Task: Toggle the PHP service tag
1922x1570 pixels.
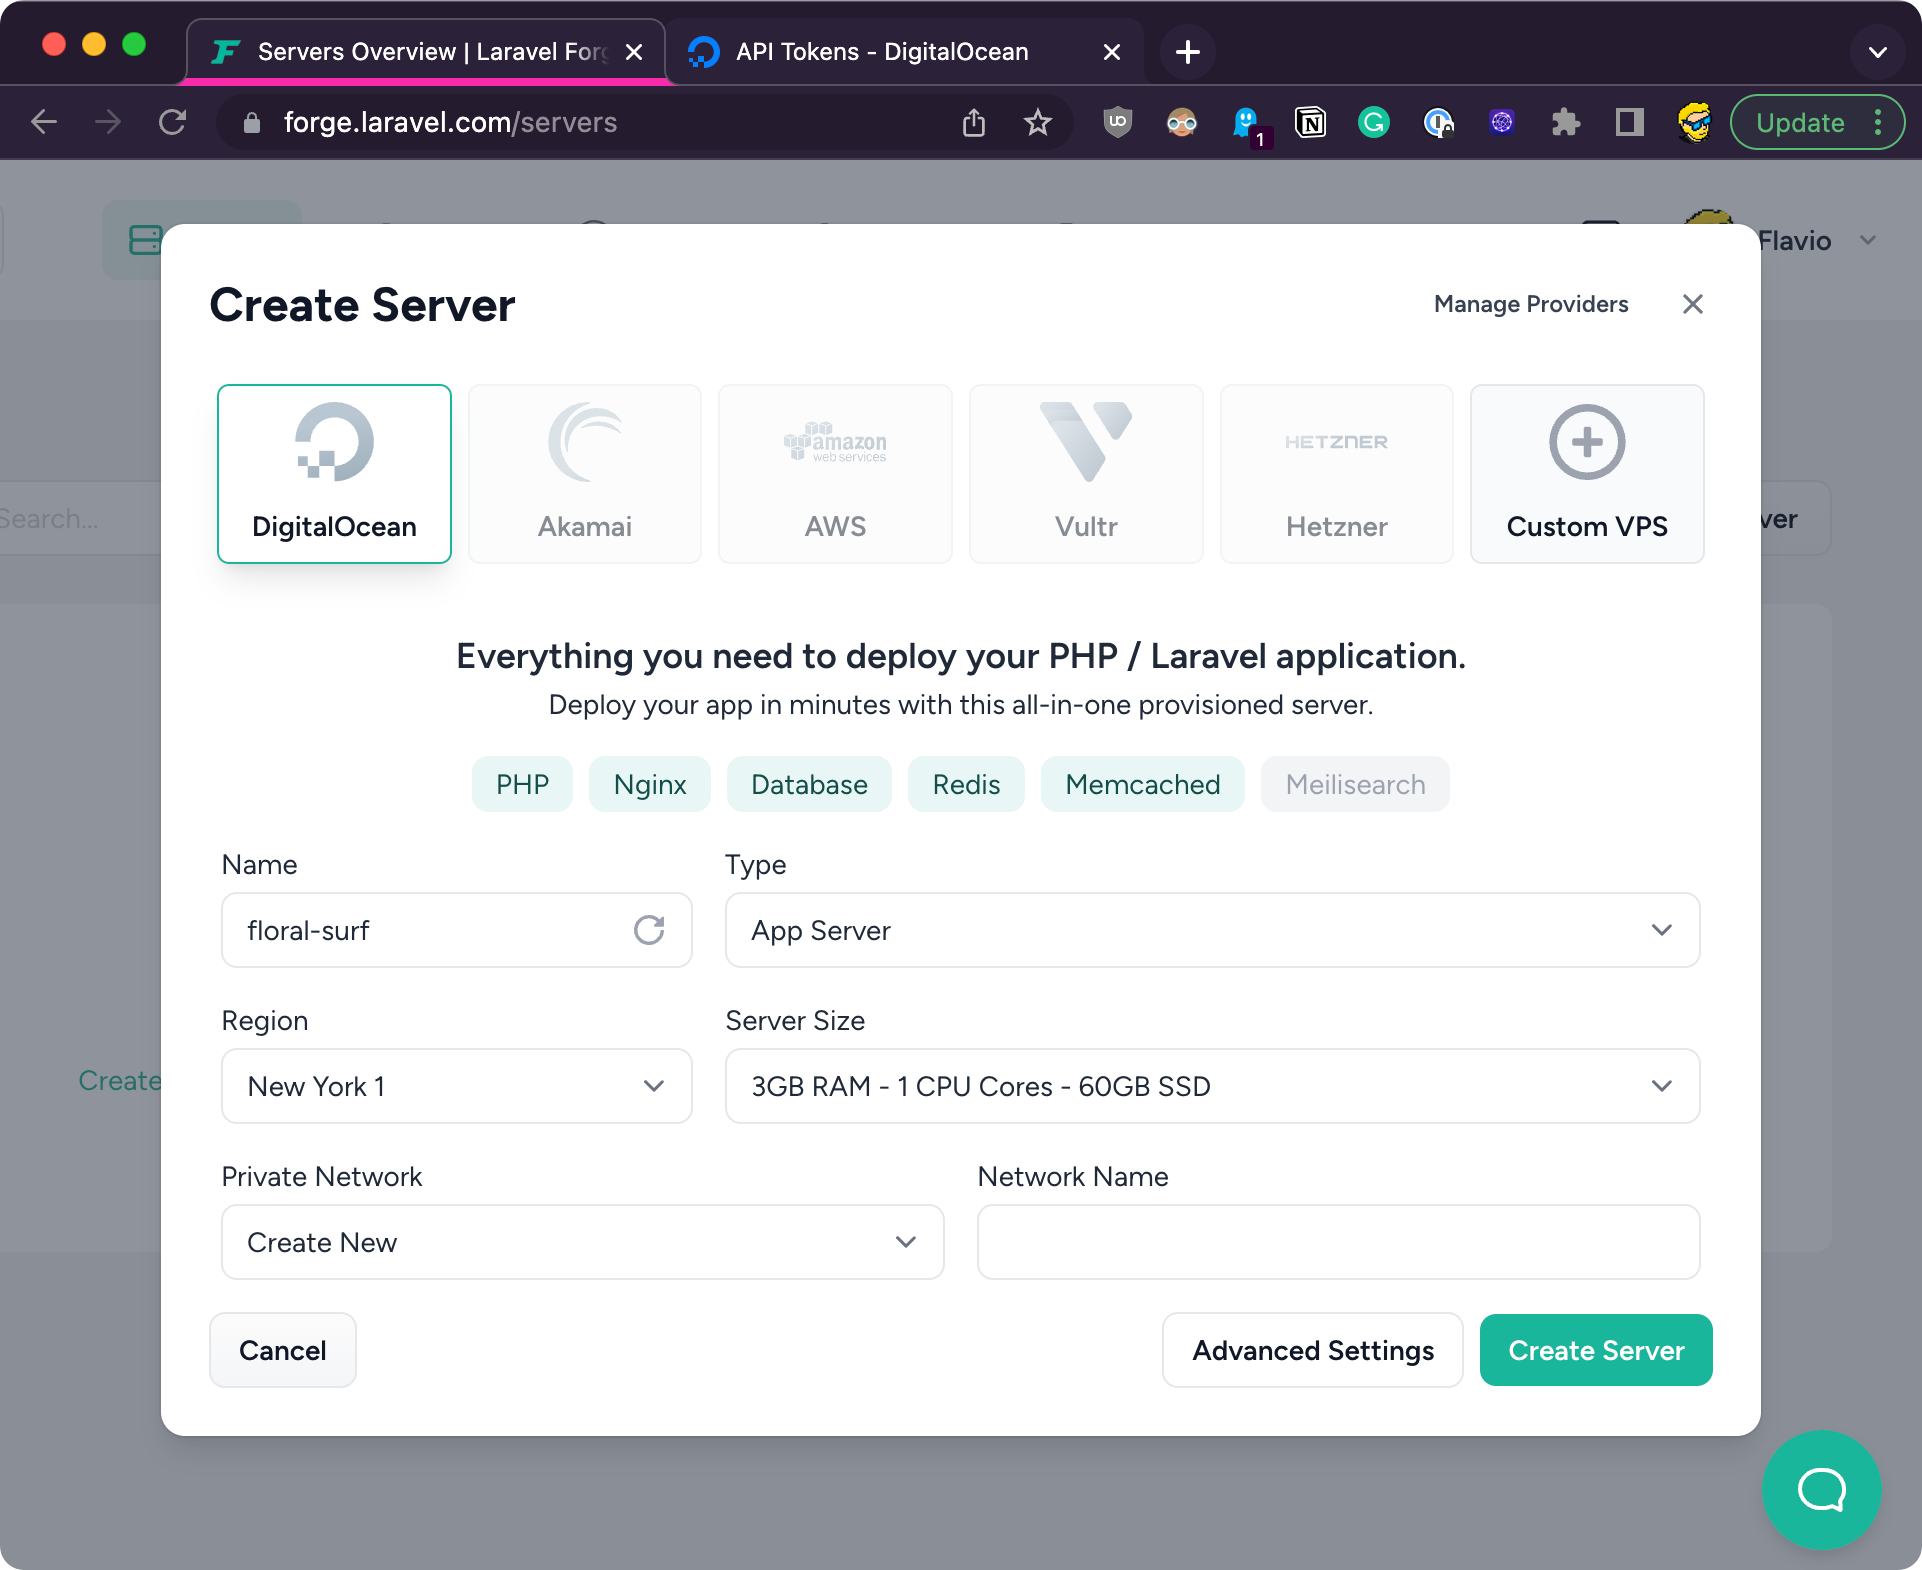Action: click(x=522, y=784)
